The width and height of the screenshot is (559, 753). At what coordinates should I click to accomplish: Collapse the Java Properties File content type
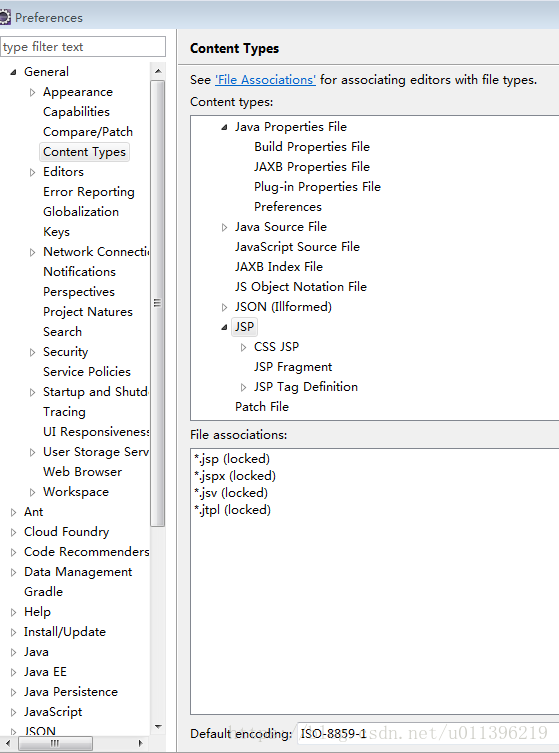coord(224,127)
